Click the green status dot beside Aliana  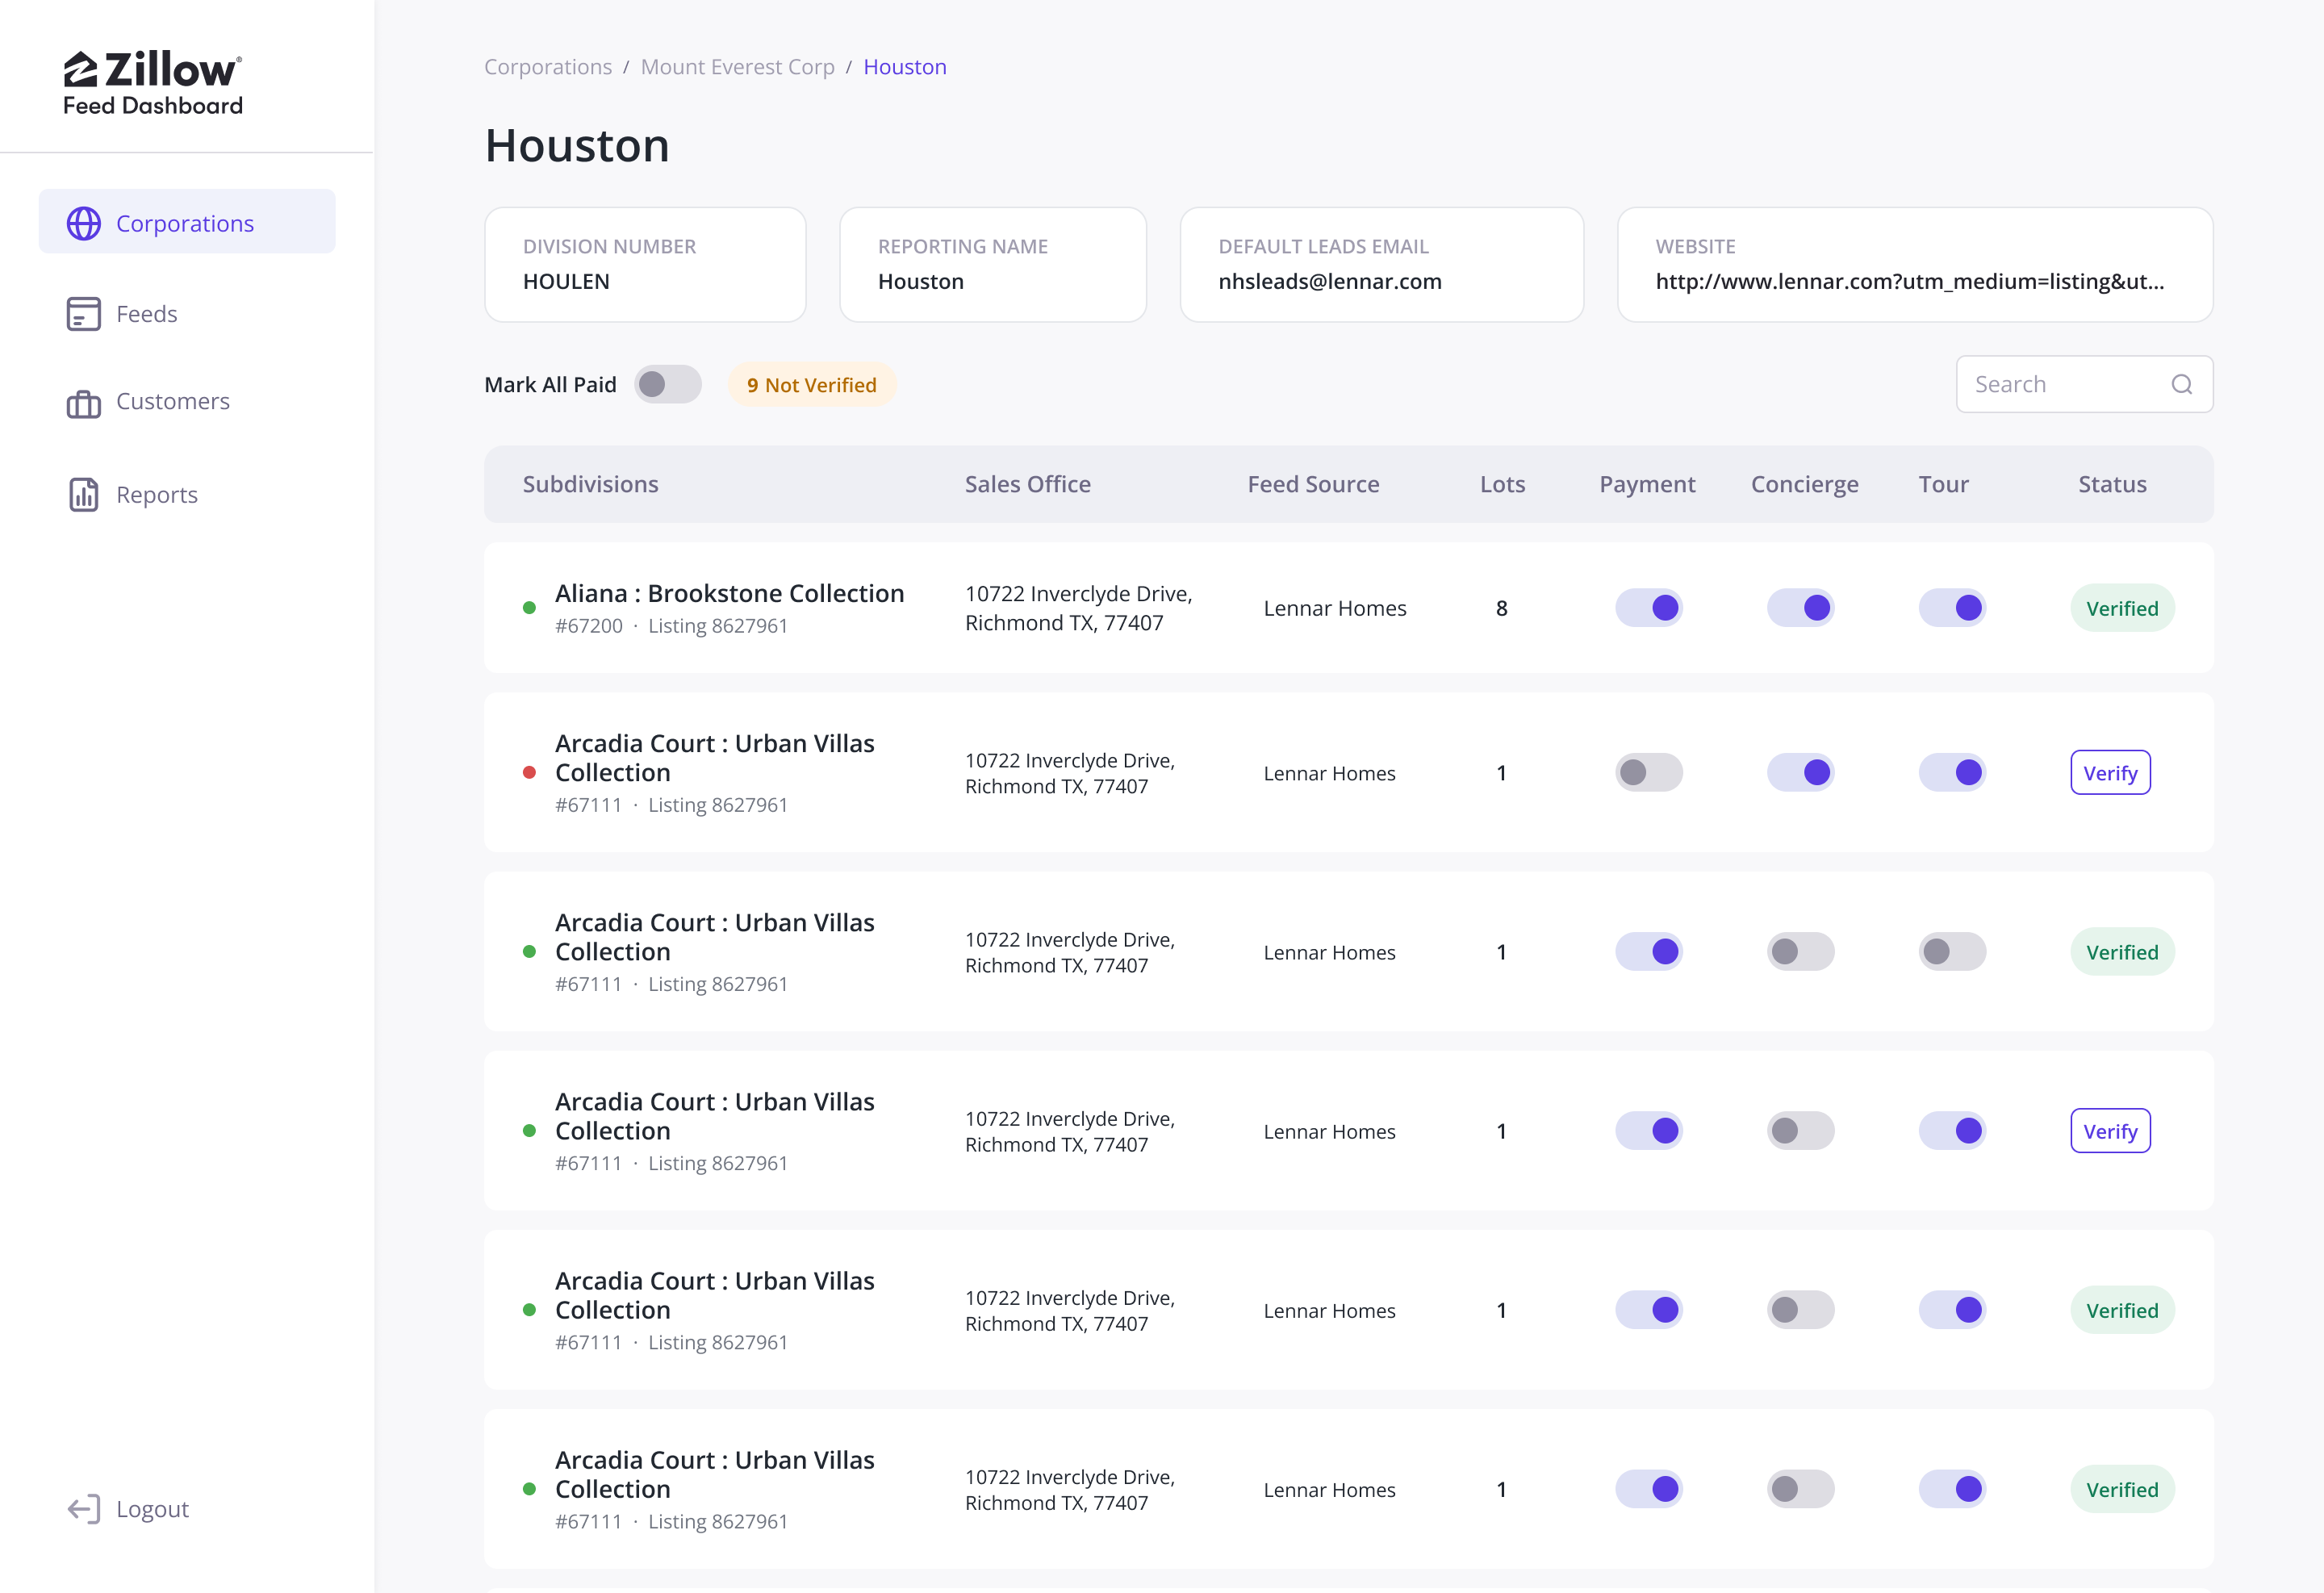(529, 608)
